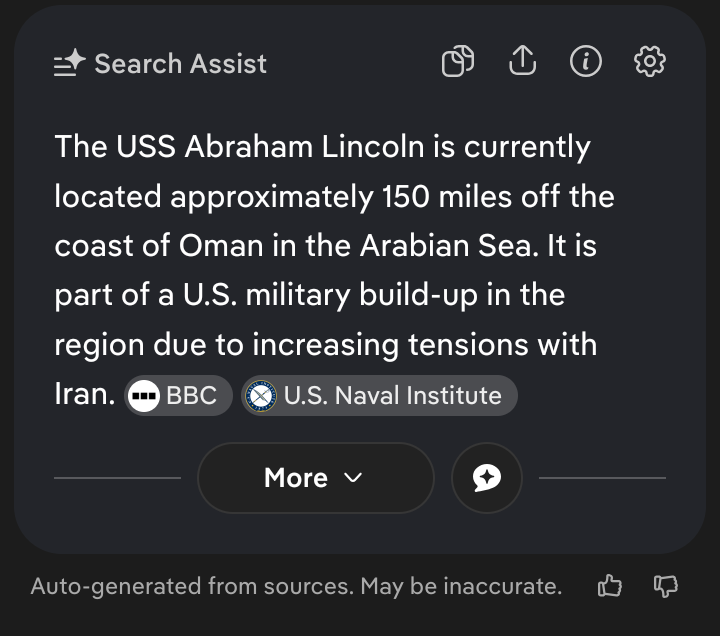Click the follow-up chat bubble icon
This screenshot has height=636, width=720.
click(x=486, y=478)
